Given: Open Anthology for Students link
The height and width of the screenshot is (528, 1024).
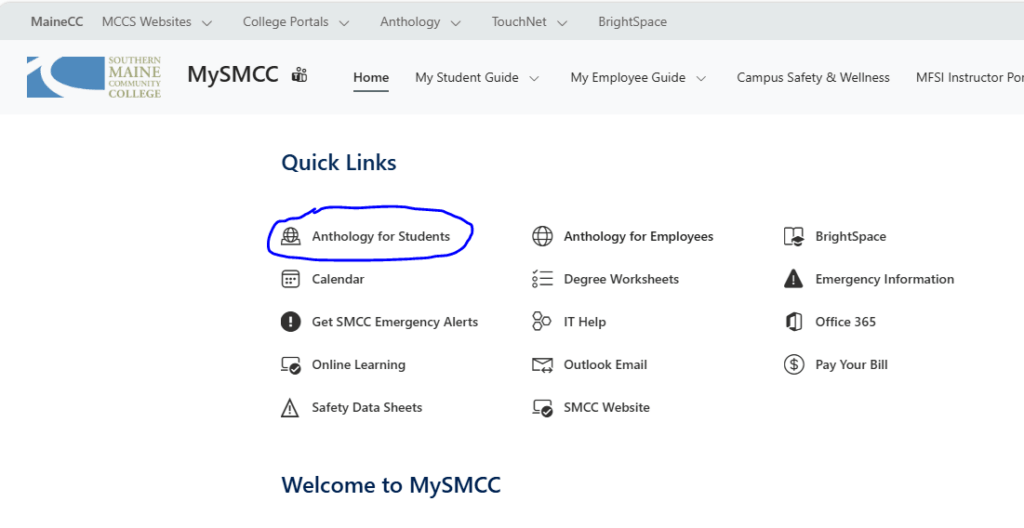Looking at the screenshot, I should click(381, 237).
